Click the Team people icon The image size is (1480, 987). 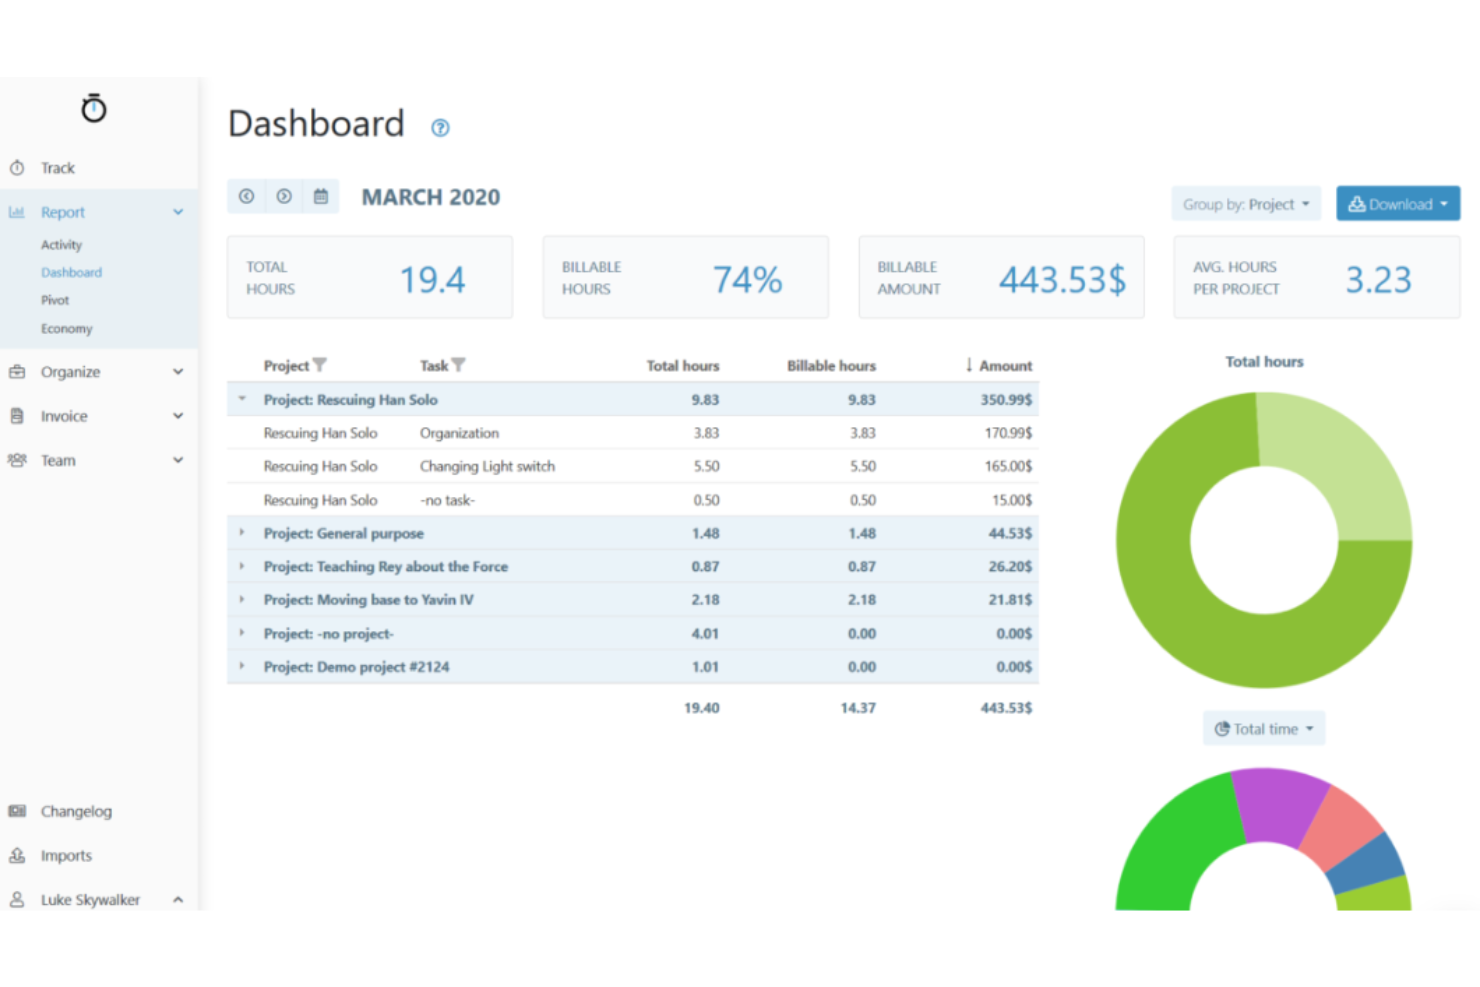point(17,460)
